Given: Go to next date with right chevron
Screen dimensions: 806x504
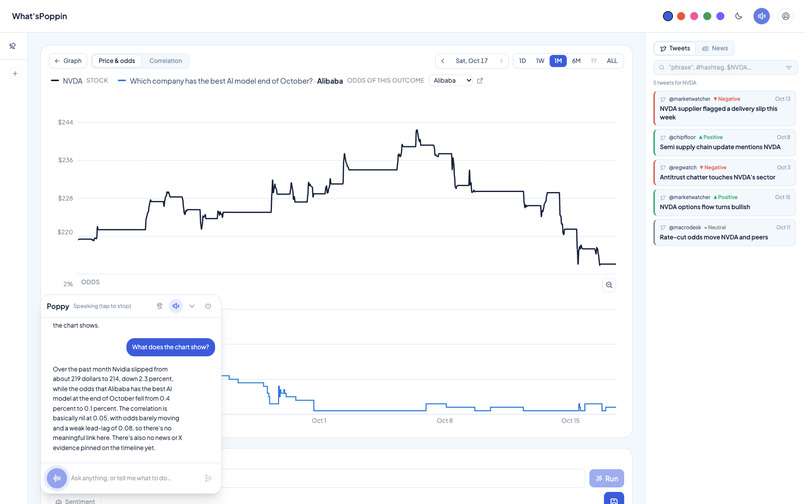Looking at the screenshot, I should [x=501, y=61].
